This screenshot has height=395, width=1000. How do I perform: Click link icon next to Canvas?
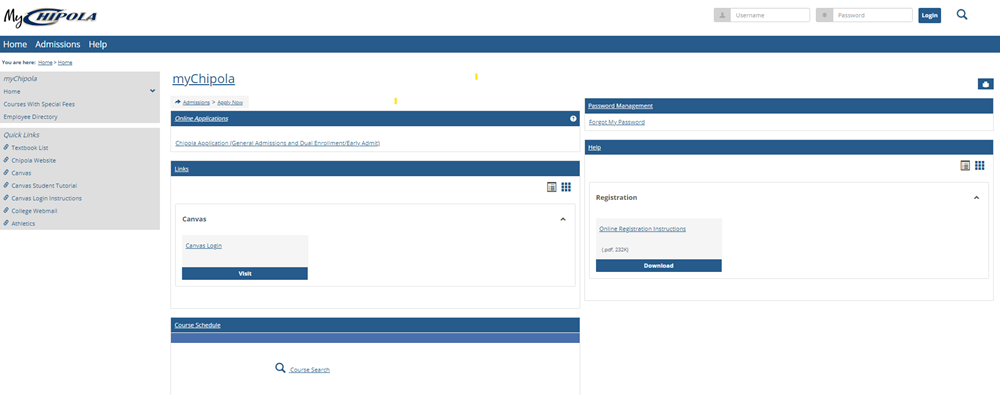pyautogui.click(x=6, y=173)
